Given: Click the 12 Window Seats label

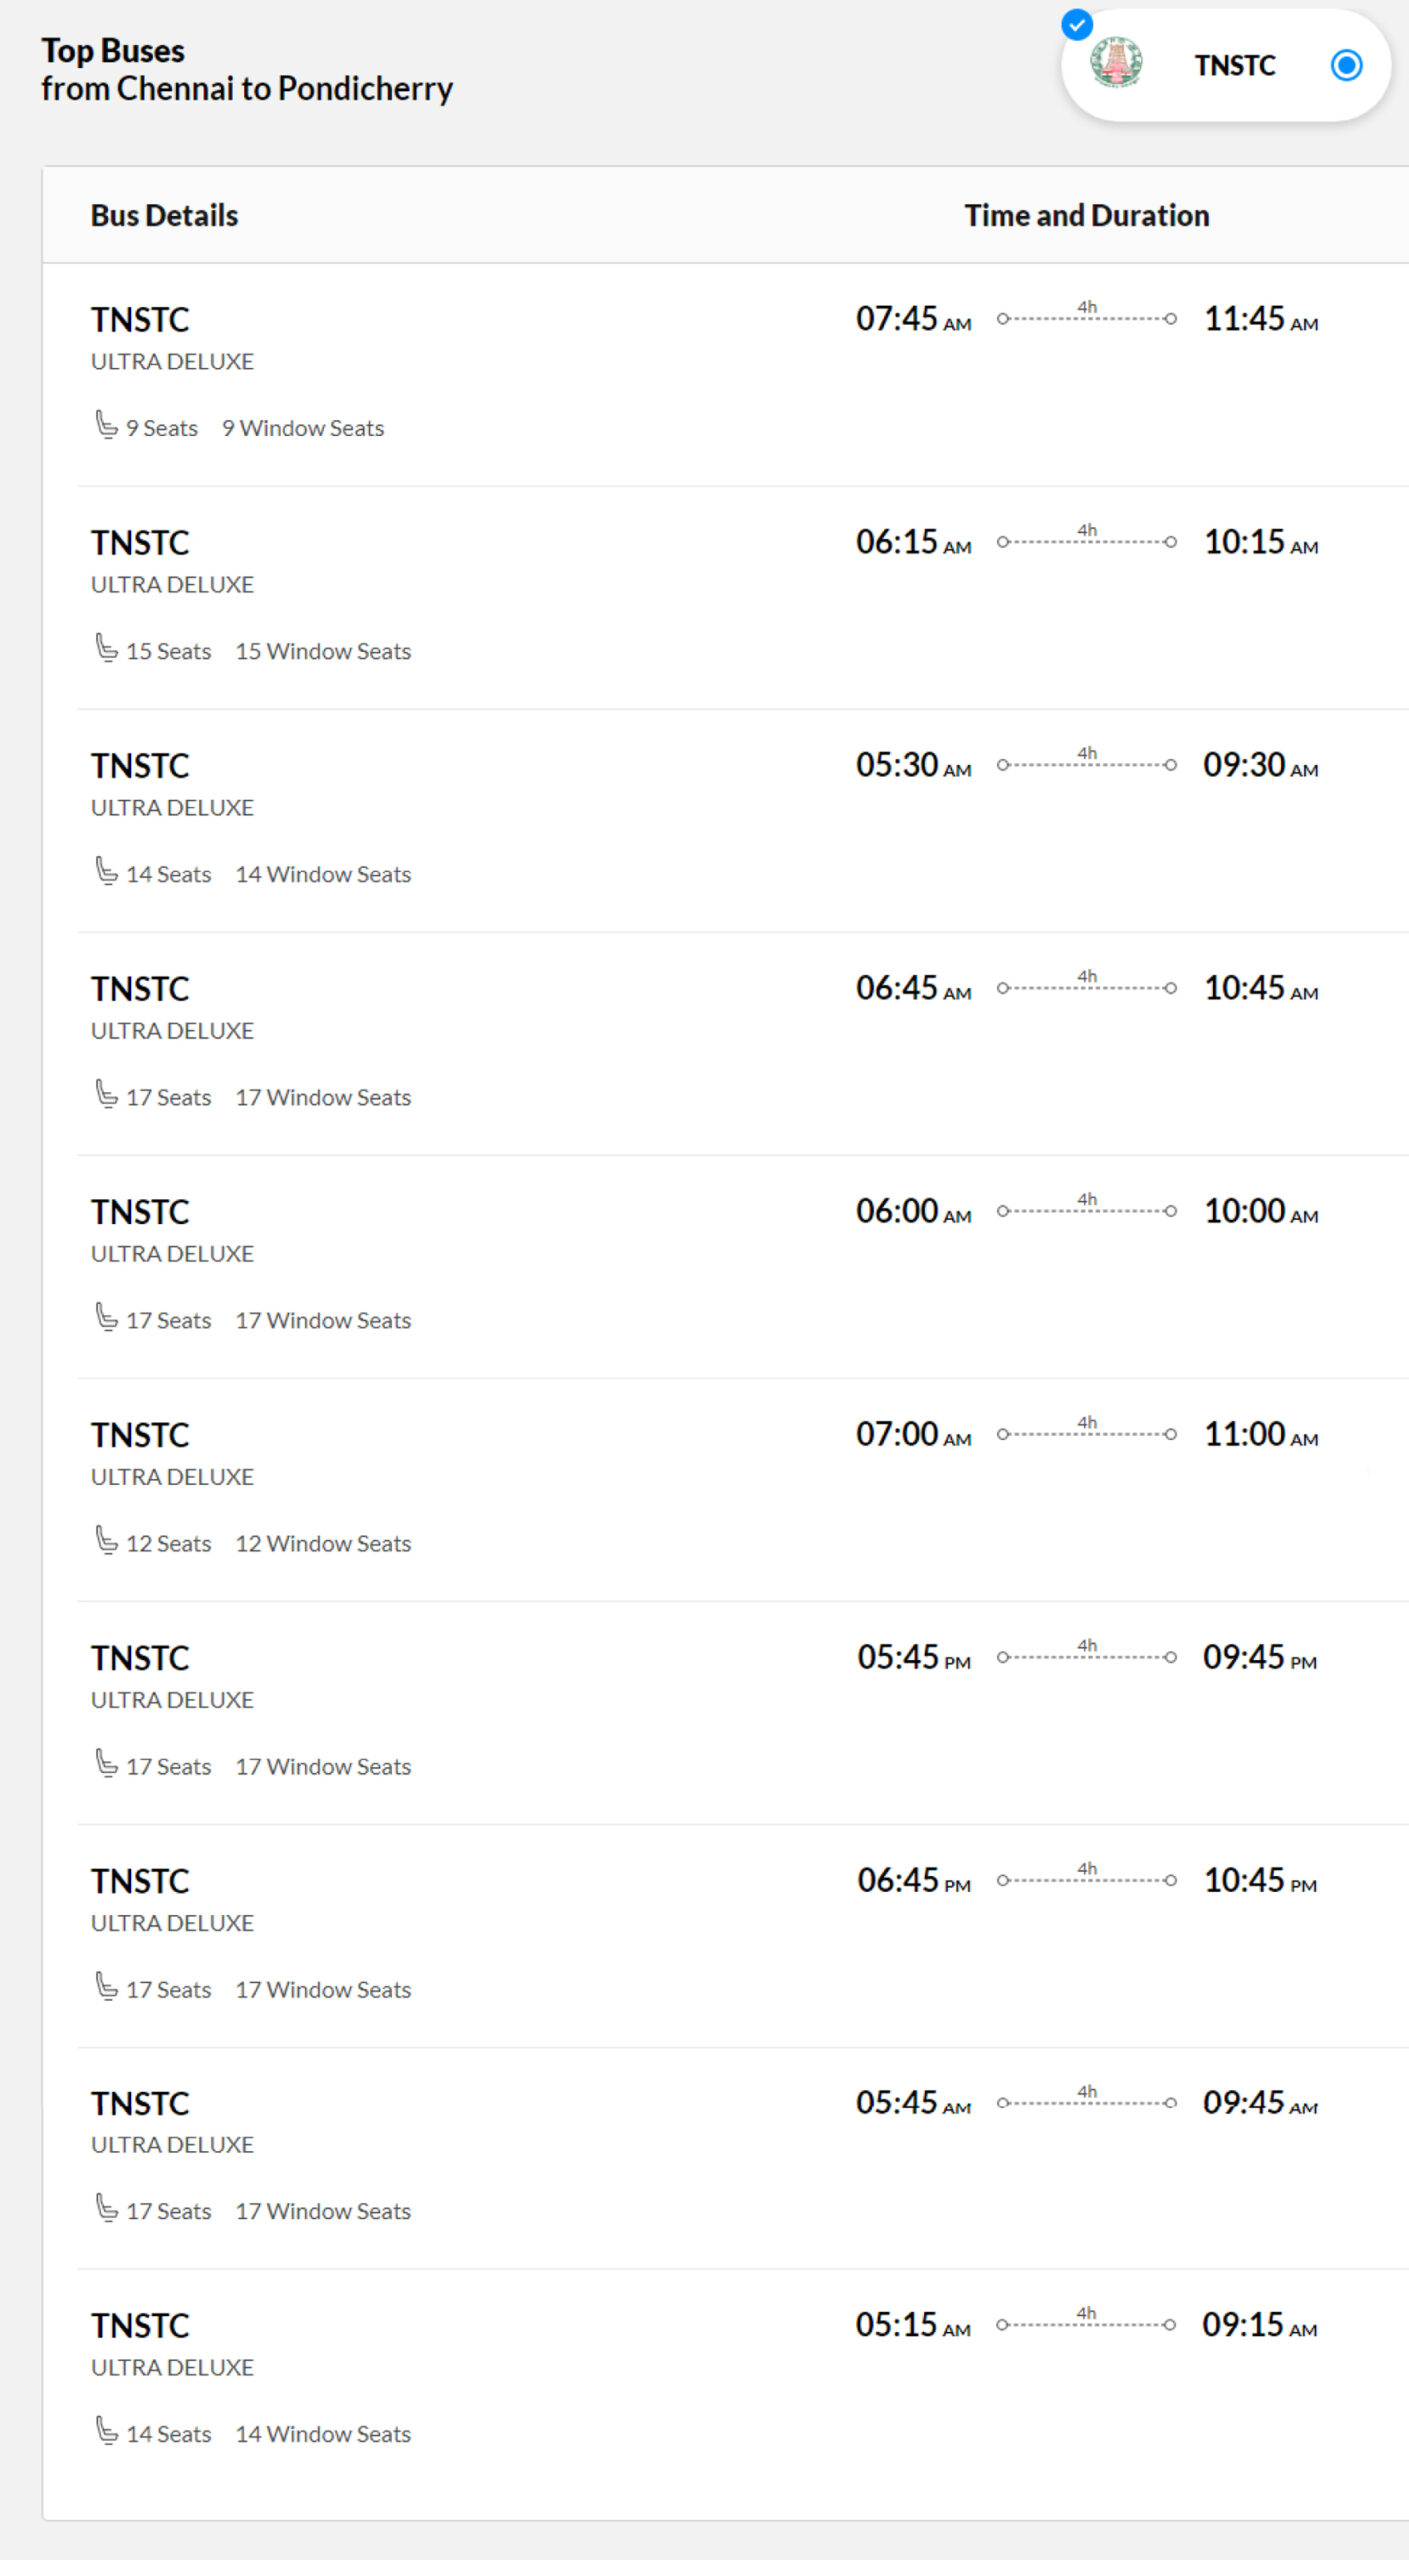Looking at the screenshot, I should pyautogui.click(x=323, y=1543).
